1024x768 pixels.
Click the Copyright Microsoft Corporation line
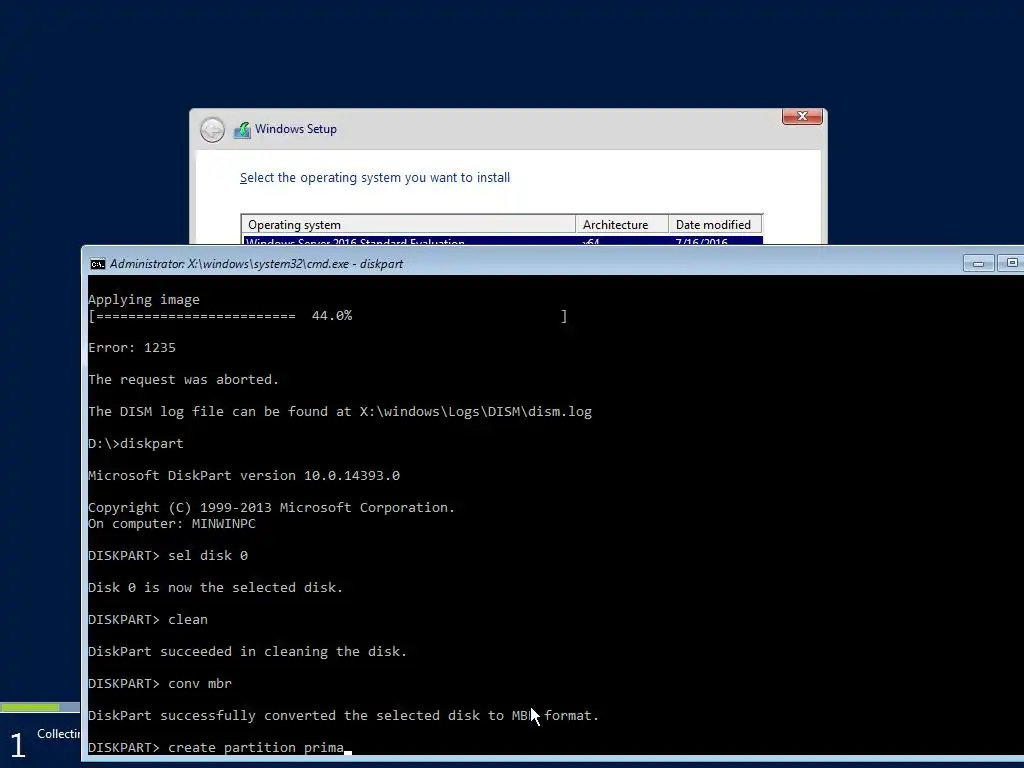pos(272,507)
